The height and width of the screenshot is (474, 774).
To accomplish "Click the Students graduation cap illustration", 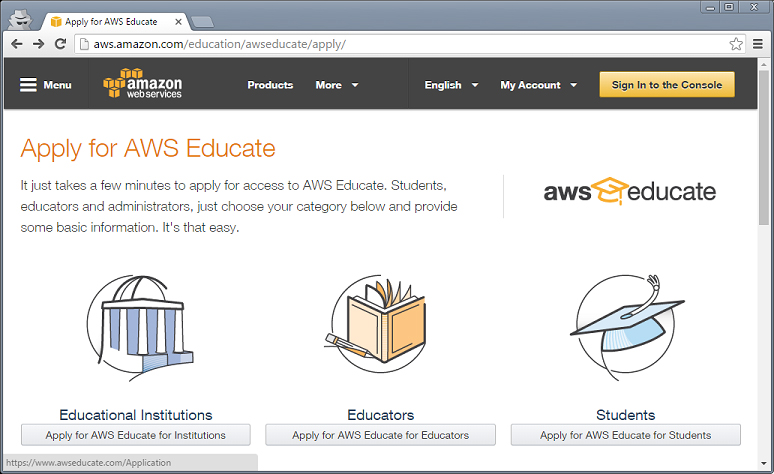I will click(x=626, y=326).
